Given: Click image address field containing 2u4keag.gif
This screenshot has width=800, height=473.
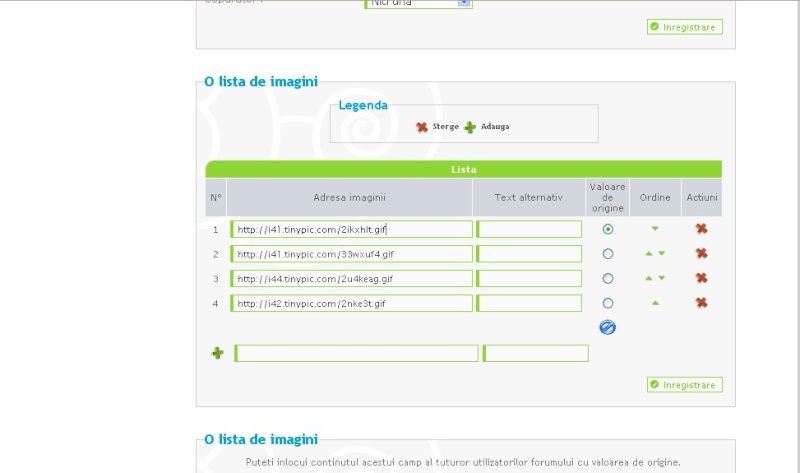Looking at the screenshot, I should [x=352, y=279].
